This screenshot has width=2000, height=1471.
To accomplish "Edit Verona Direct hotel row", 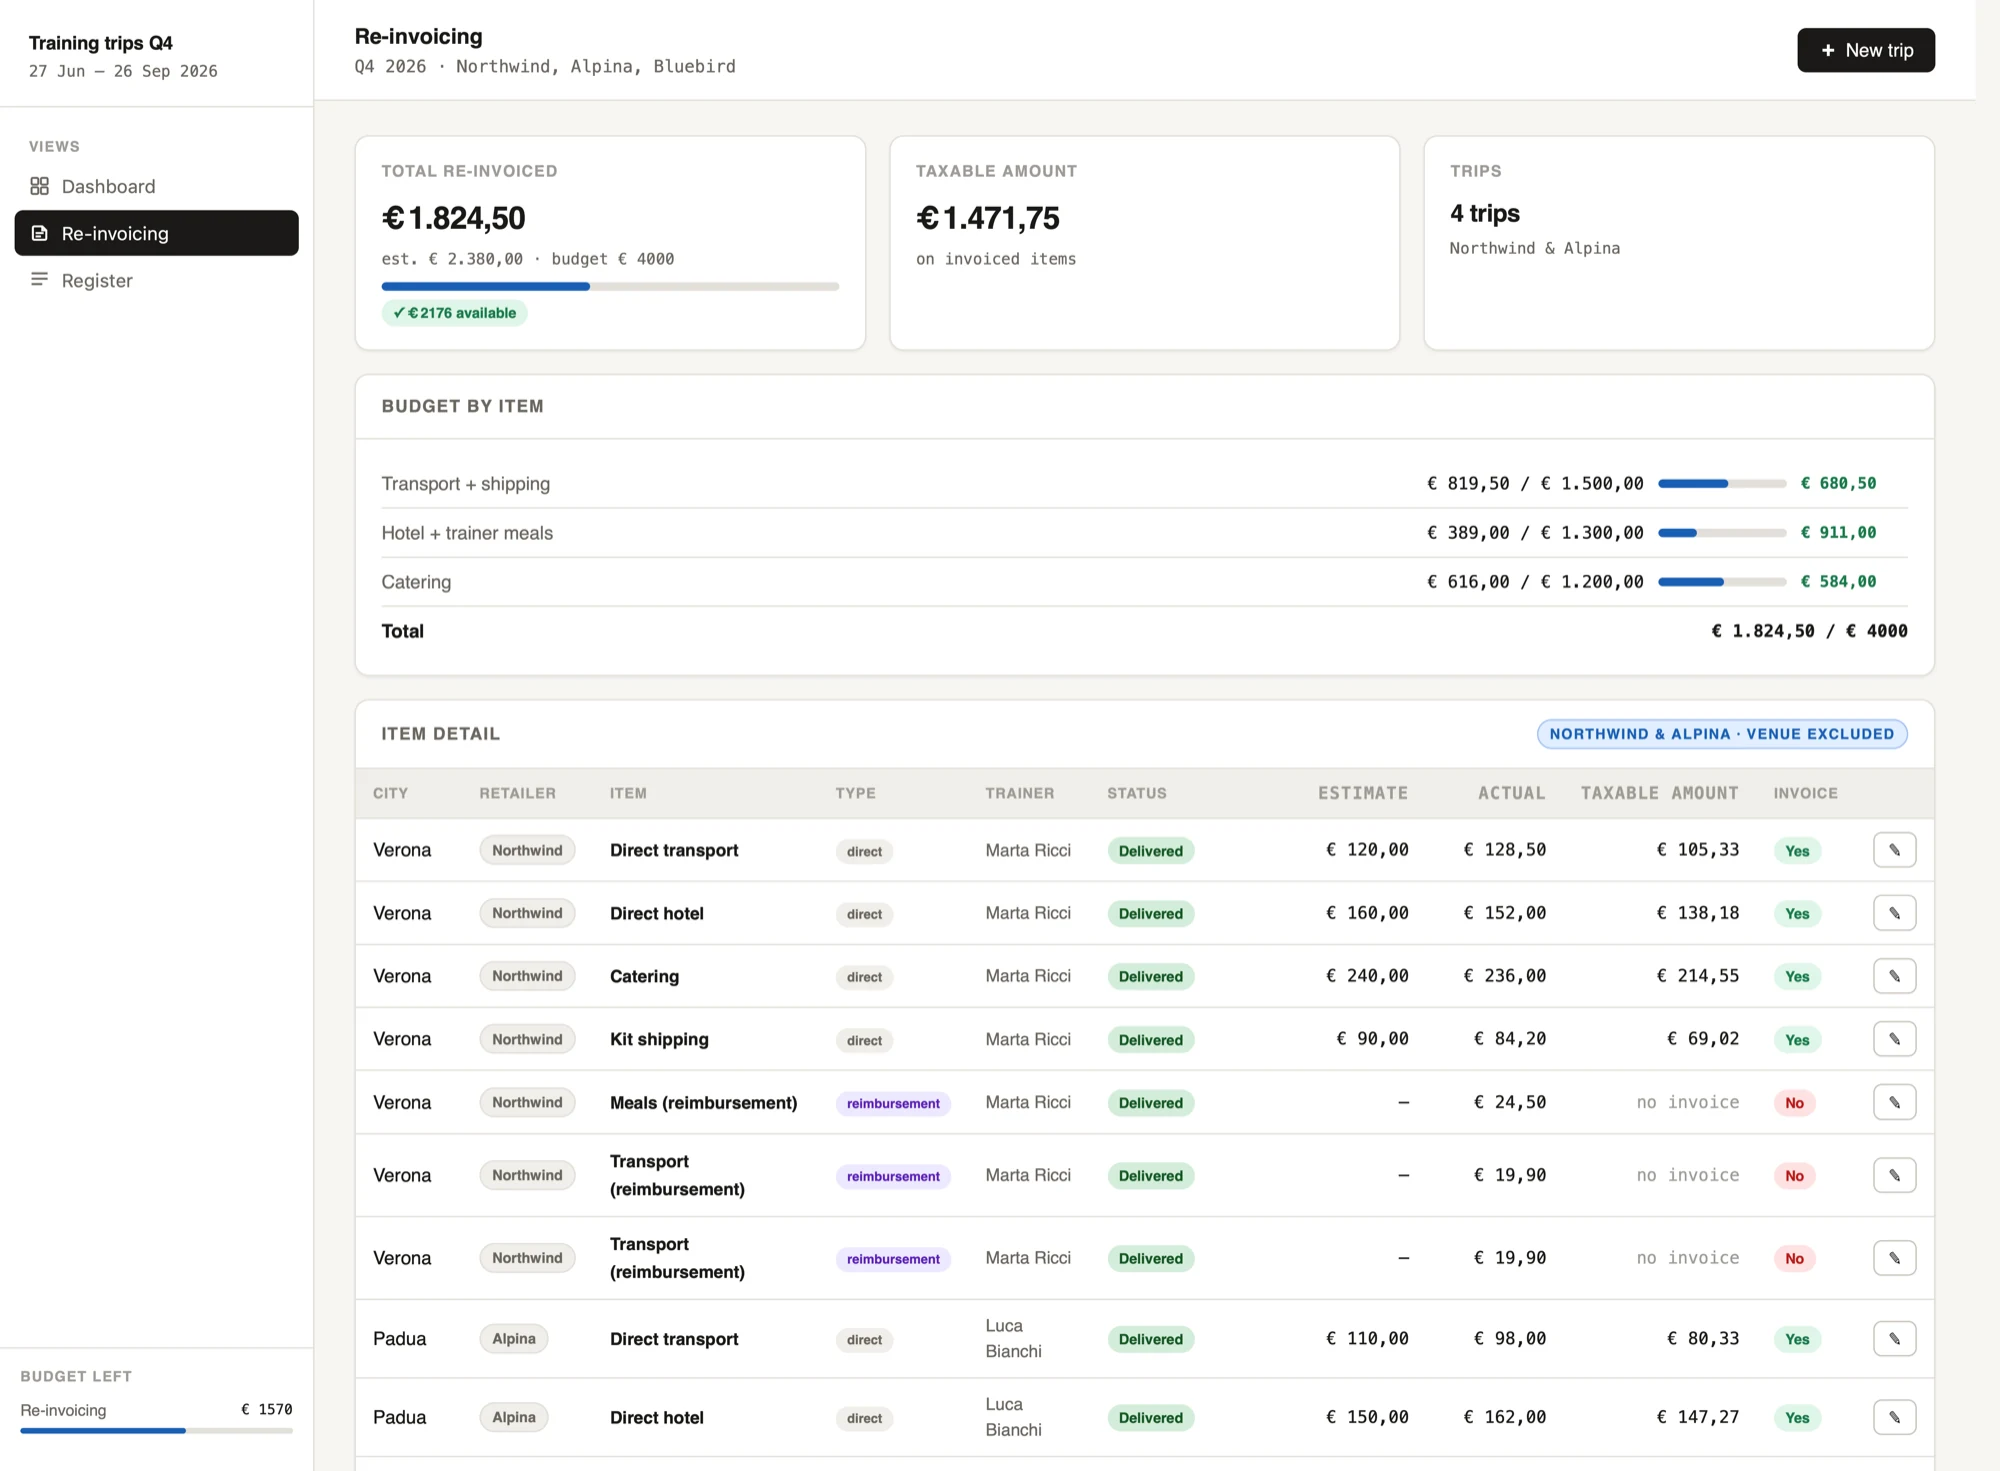I will click(1894, 913).
